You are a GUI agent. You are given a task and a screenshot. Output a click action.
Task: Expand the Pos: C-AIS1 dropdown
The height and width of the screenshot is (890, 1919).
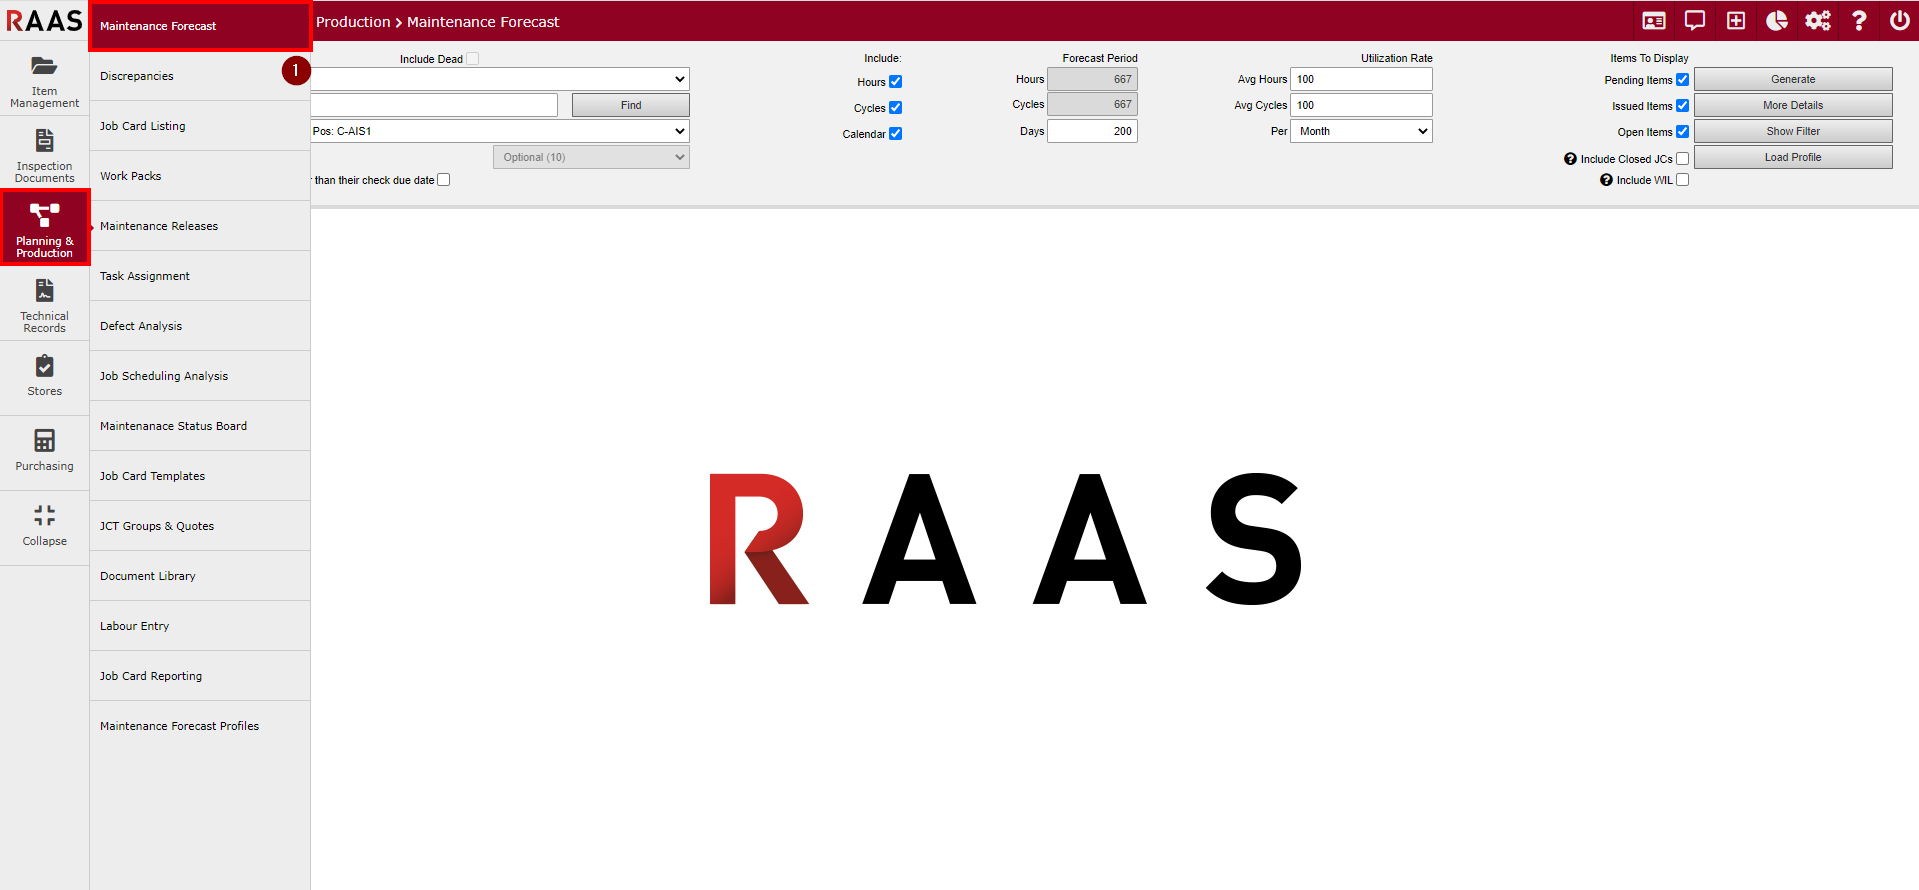[500, 131]
